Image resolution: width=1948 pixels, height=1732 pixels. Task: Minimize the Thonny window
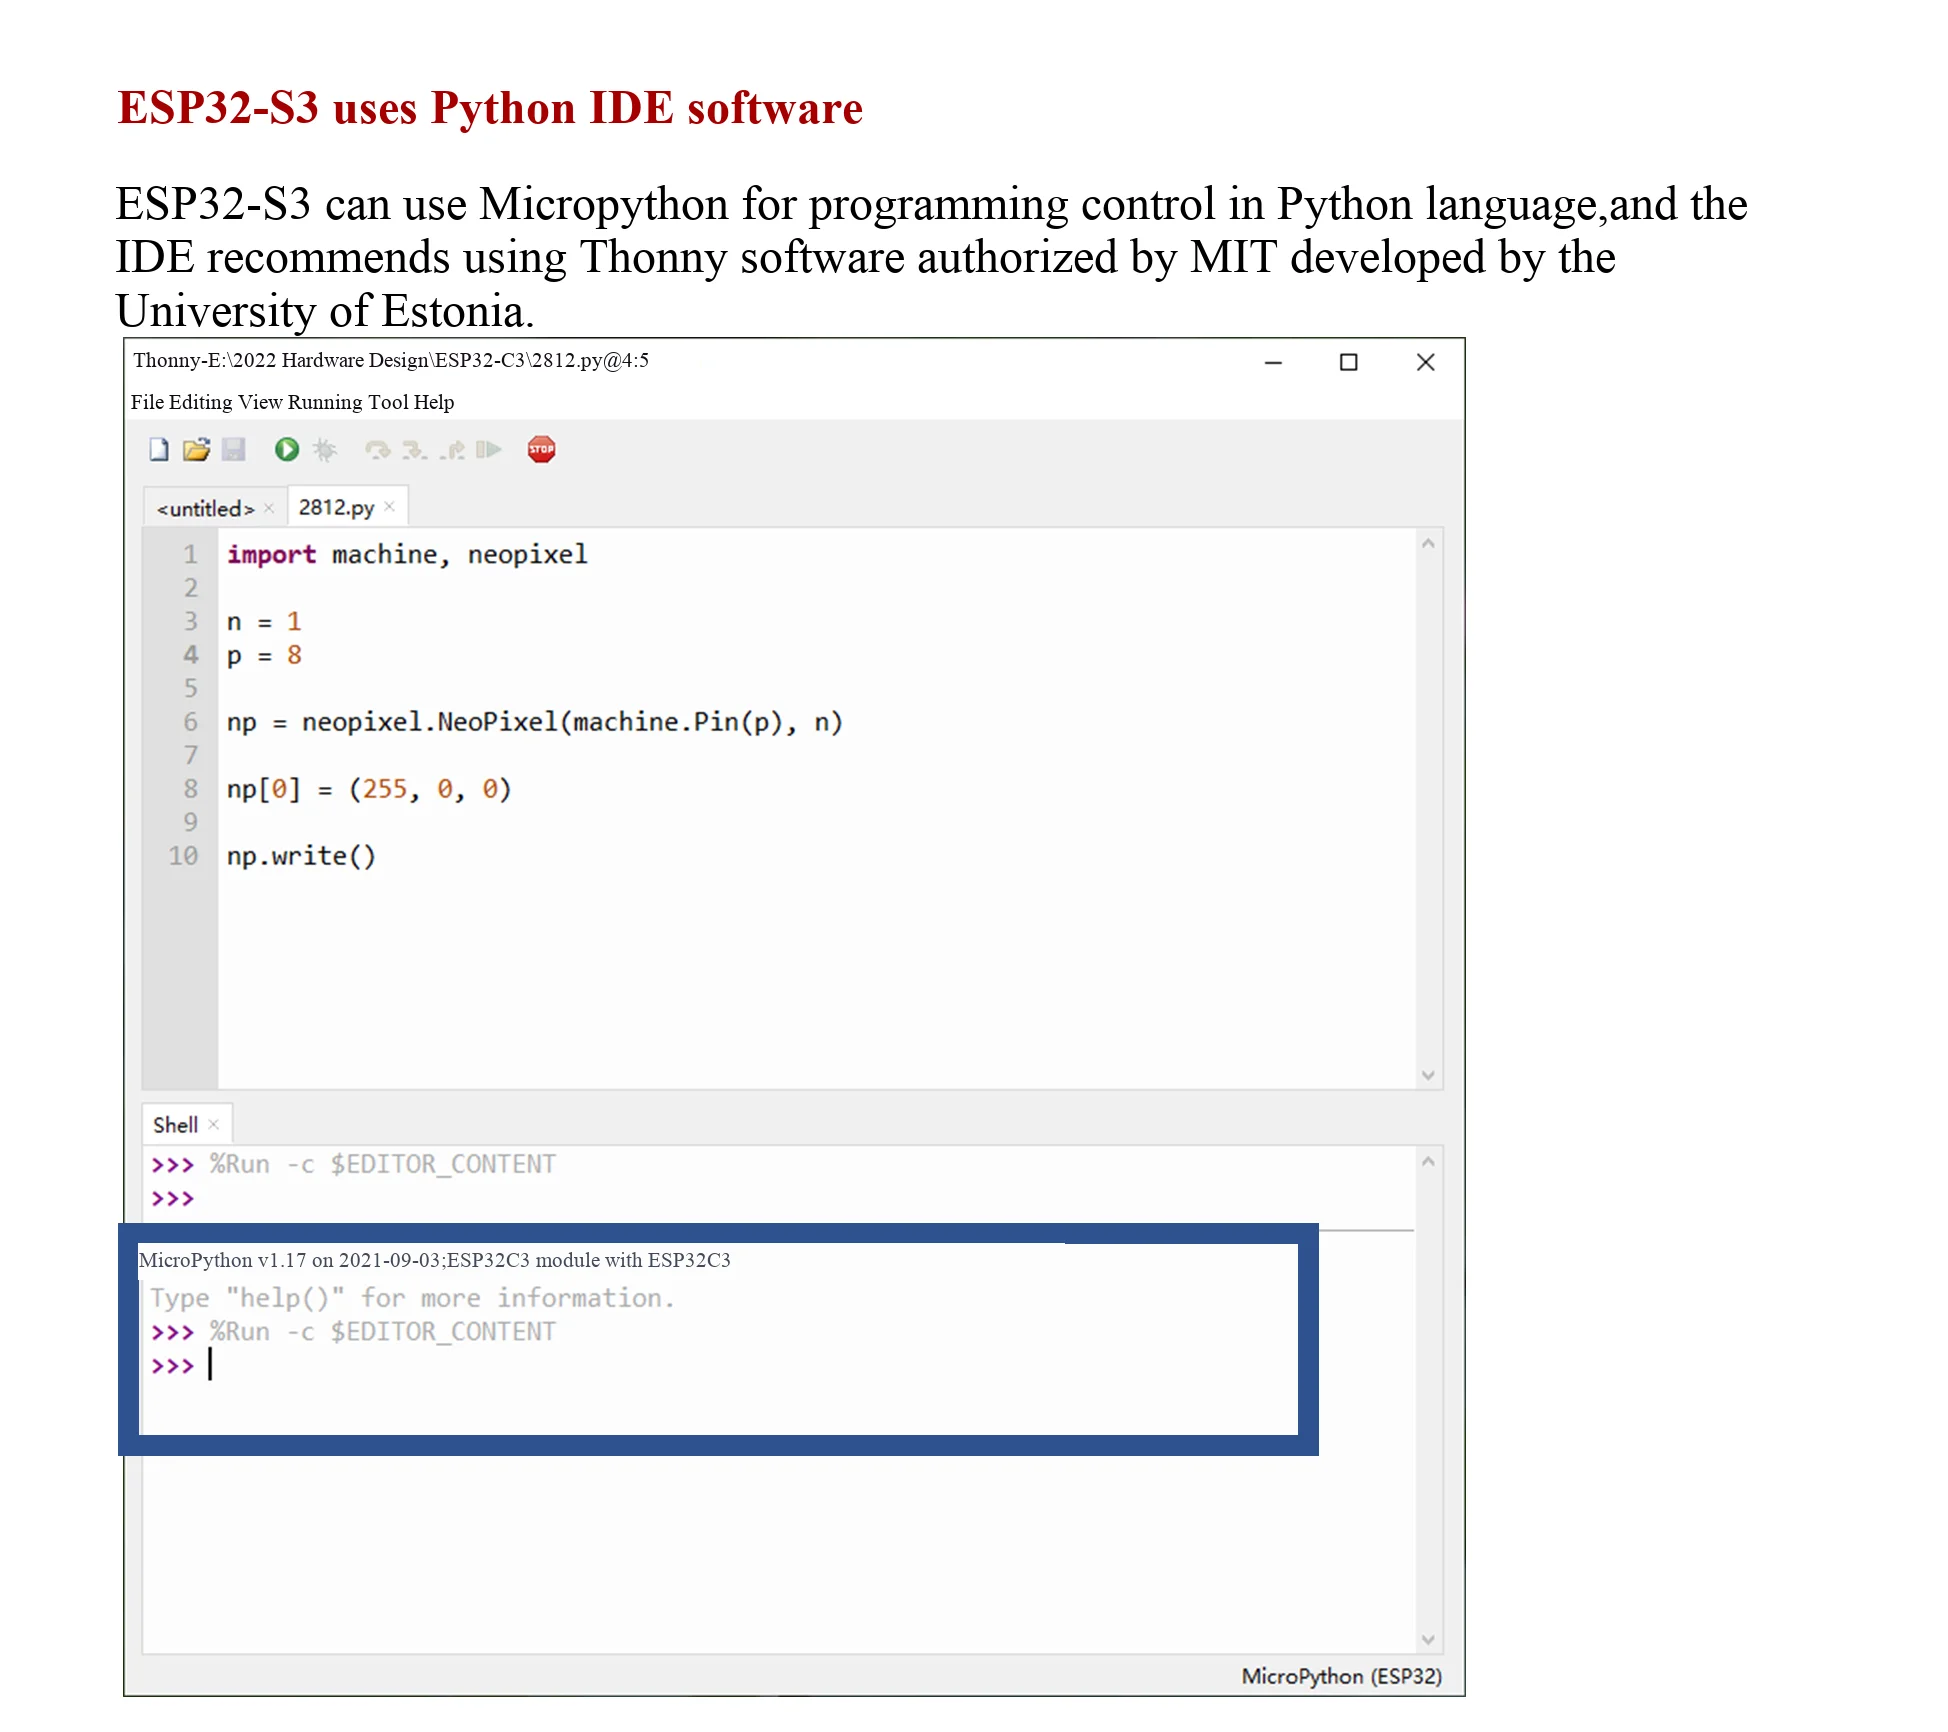[1273, 363]
